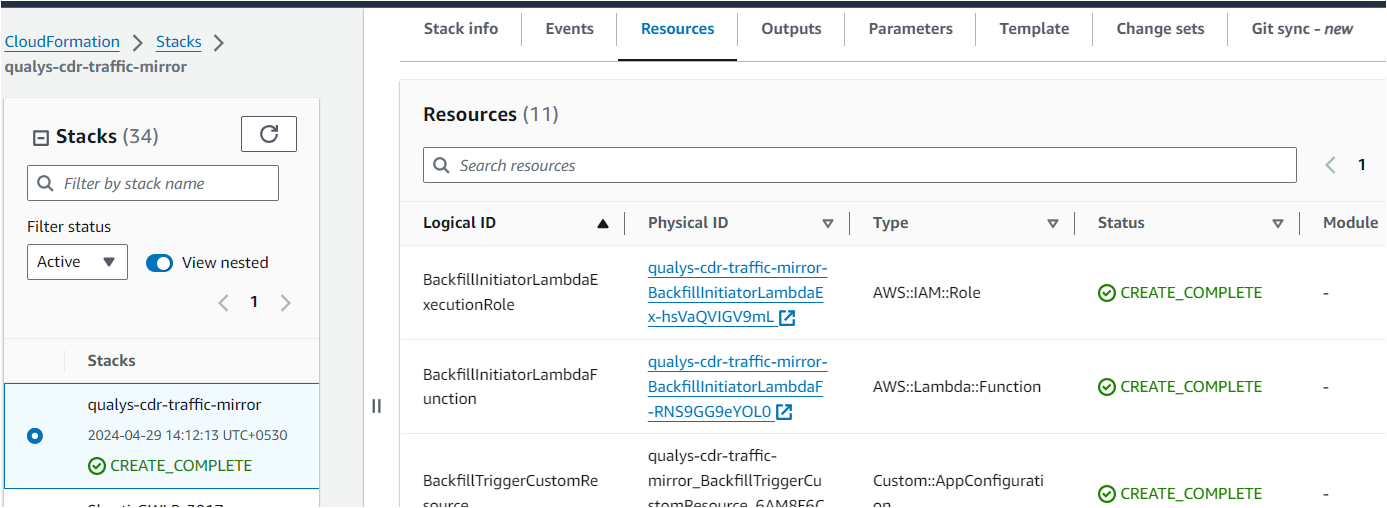Image resolution: width=1387 pixels, height=508 pixels.
Task: Click the Physical ID column header
Action: click(688, 223)
